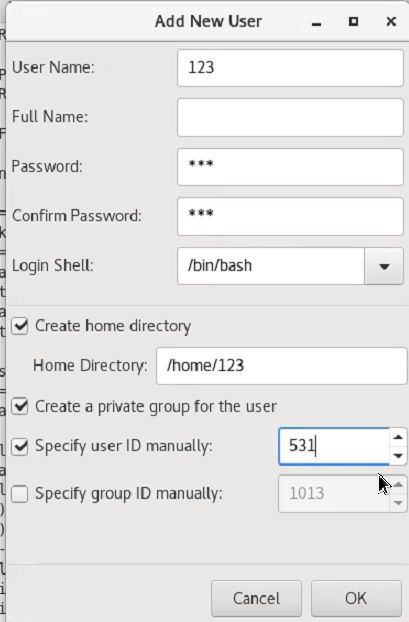Toggle Create a private group checkbox

click(19, 407)
